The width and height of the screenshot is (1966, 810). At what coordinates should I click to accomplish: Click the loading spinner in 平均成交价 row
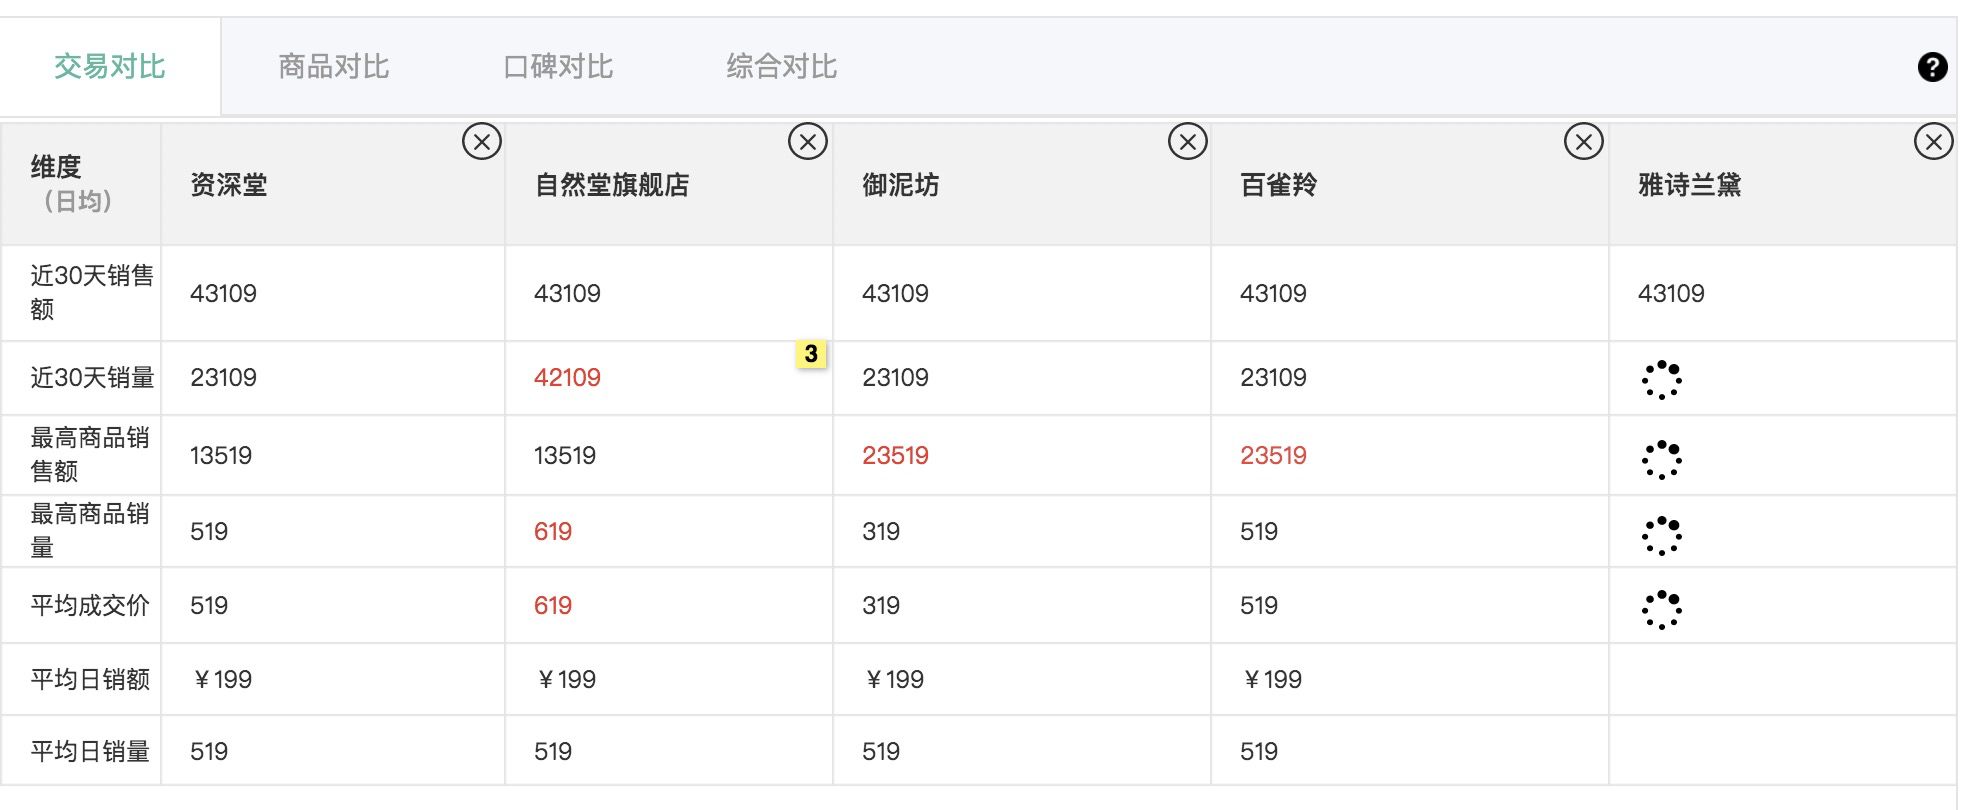pos(1662,610)
